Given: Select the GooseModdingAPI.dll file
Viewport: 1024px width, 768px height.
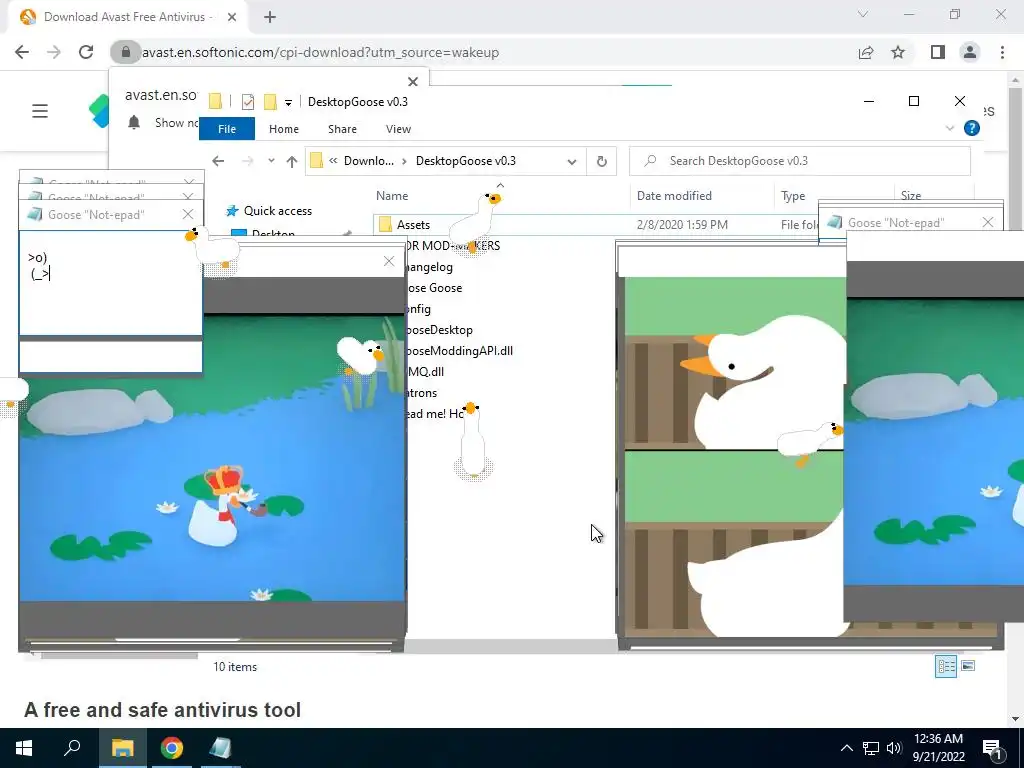Looking at the screenshot, I should tap(458, 351).
